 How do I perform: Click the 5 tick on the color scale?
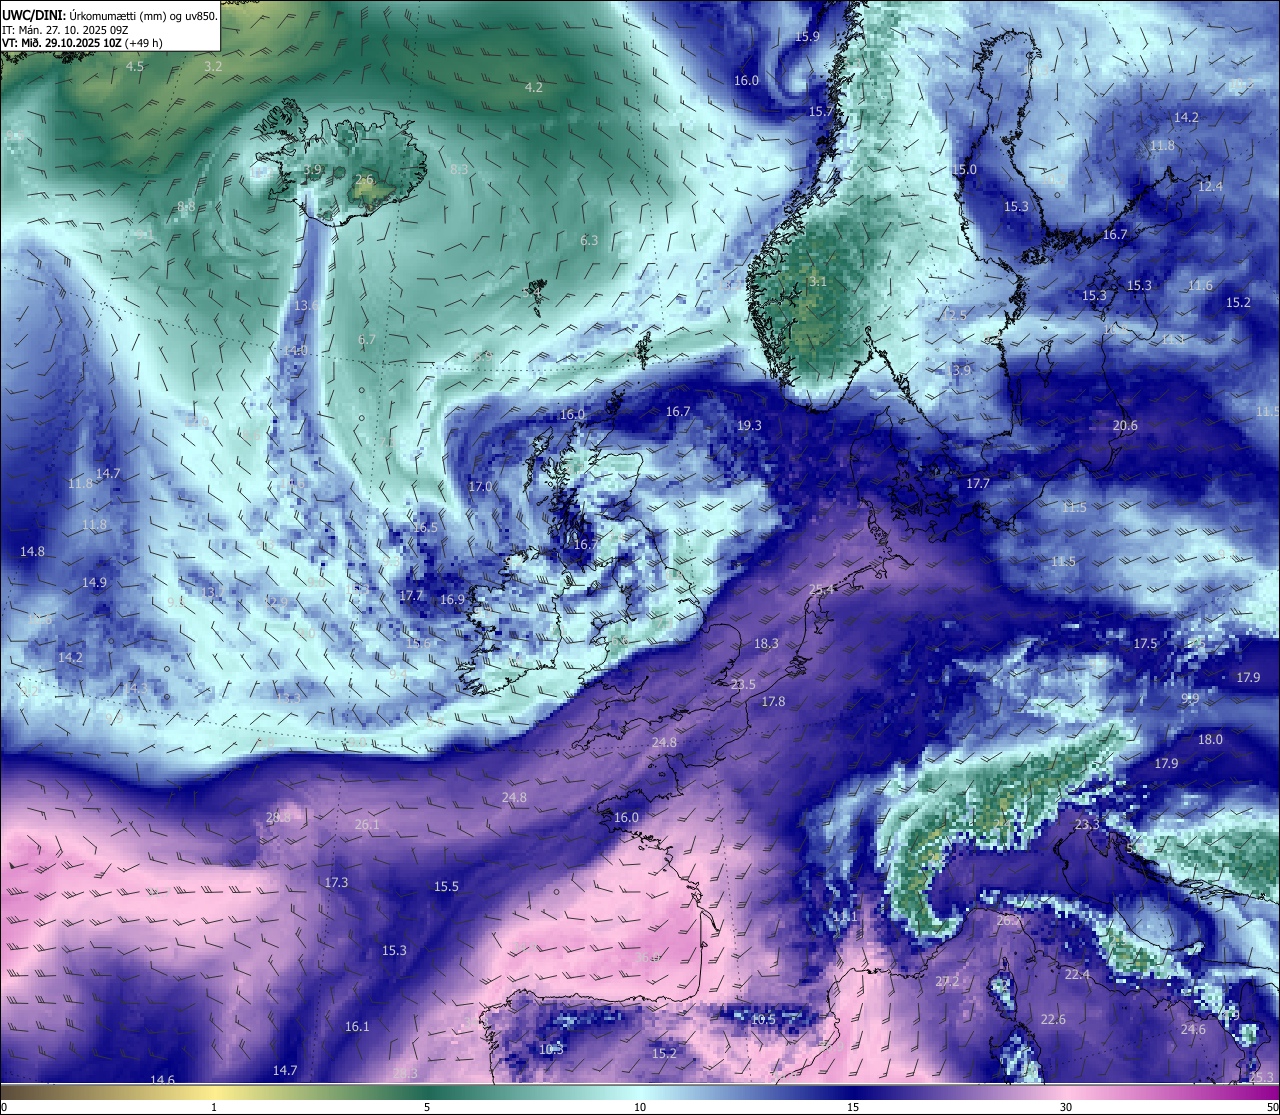click(x=427, y=1107)
